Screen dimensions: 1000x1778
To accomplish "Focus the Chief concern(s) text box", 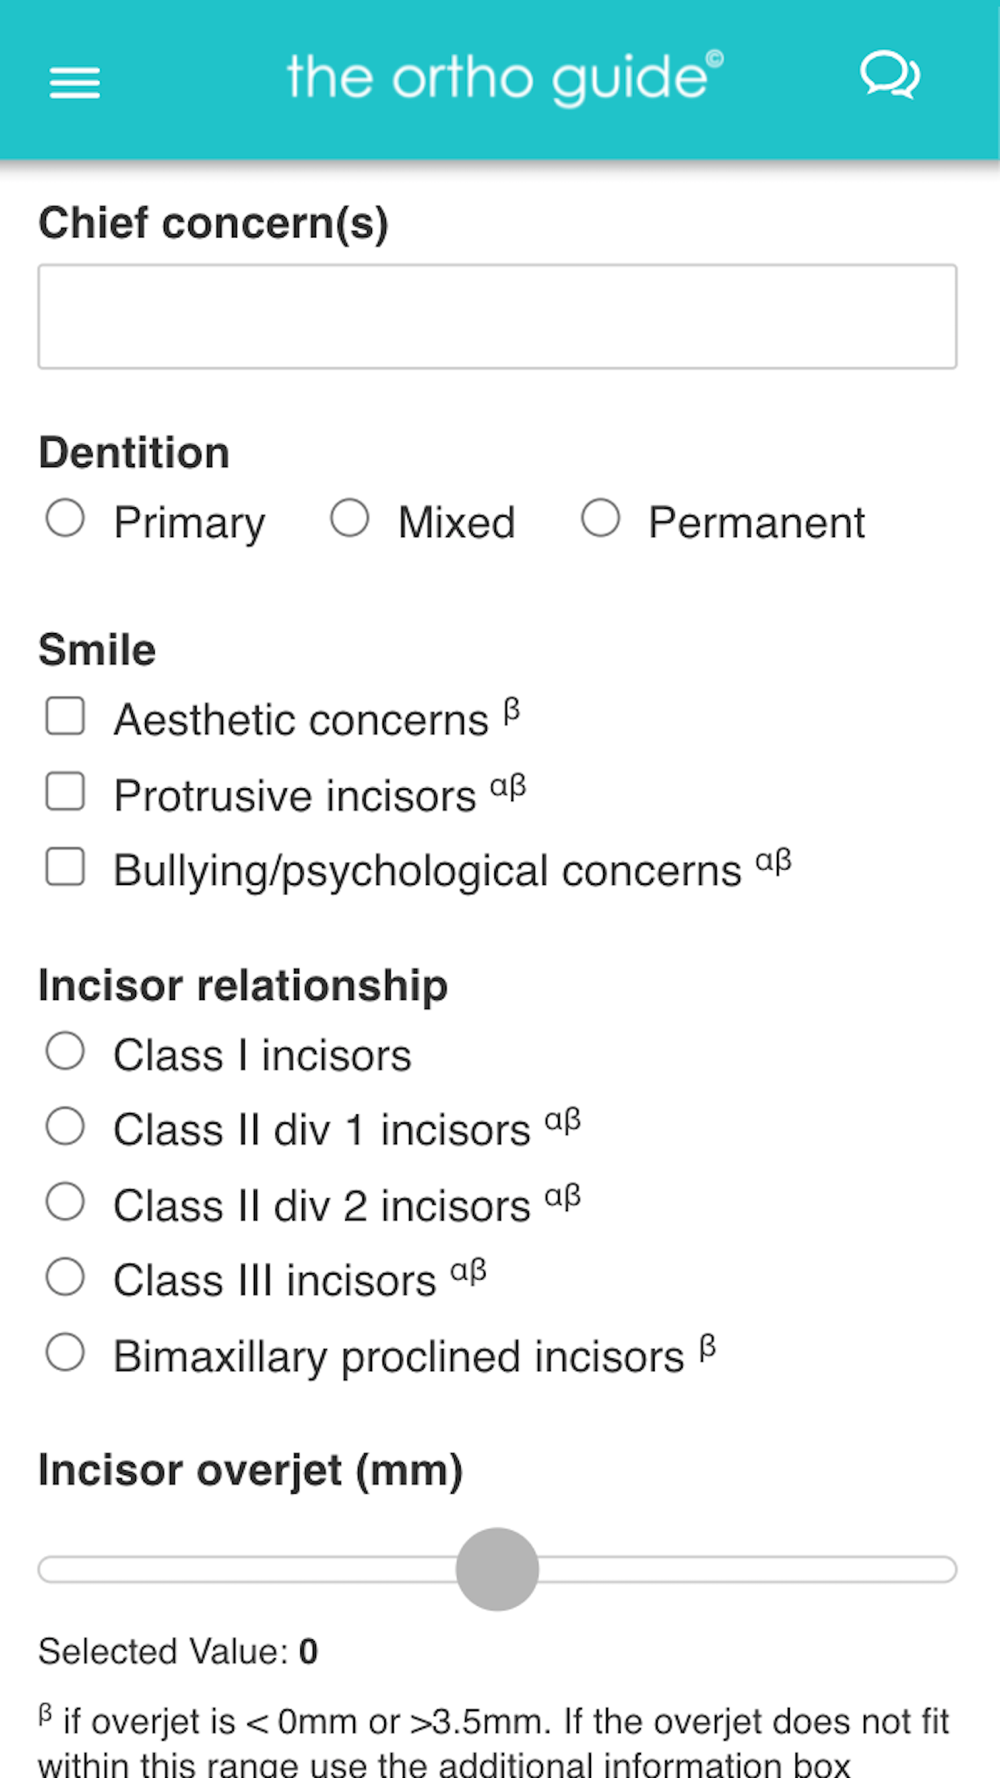I will (x=497, y=316).
